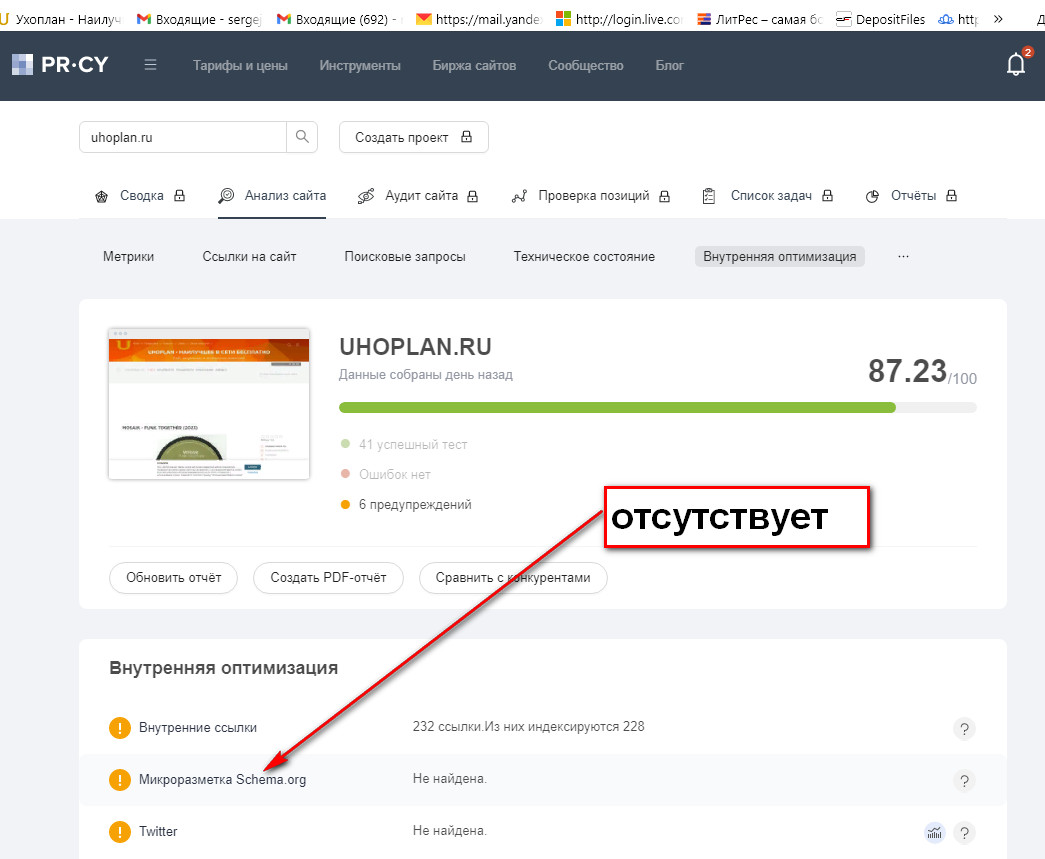The width and height of the screenshot is (1045, 859).
Task: Click 41 успешный тест filter
Action: coord(404,444)
